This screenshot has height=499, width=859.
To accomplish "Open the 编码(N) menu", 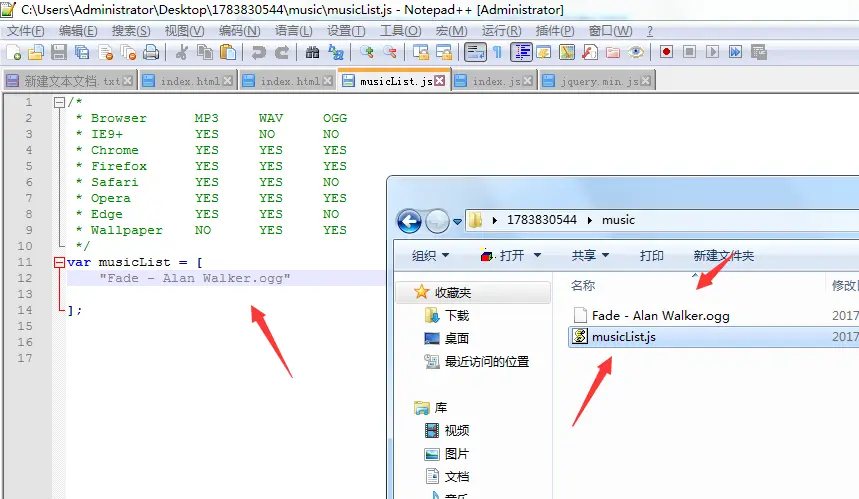I will pyautogui.click(x=238, y=31).
